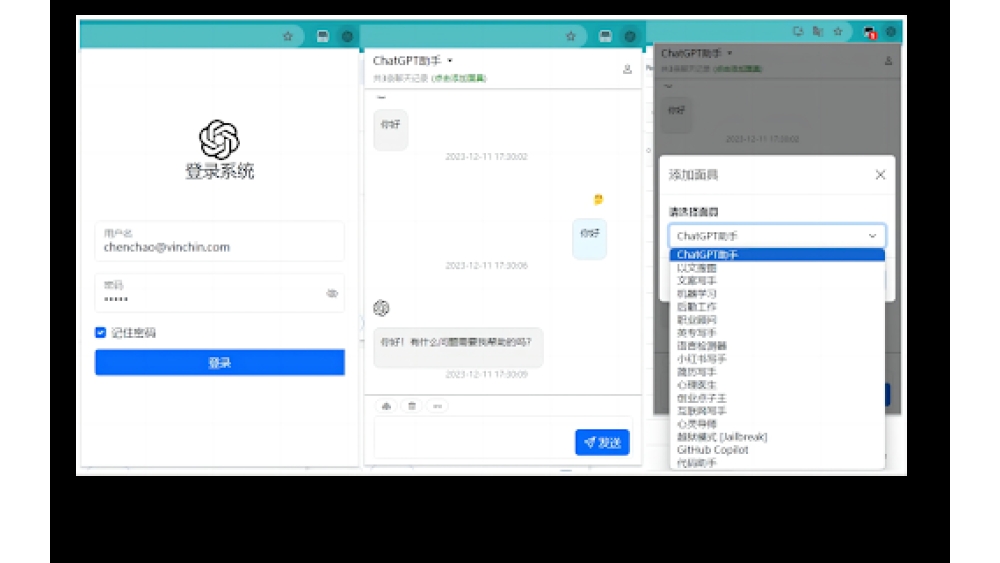Click the blue 登录 button
The width and height of the screenshot is (1000, 563).
click(x=219, y=362)
